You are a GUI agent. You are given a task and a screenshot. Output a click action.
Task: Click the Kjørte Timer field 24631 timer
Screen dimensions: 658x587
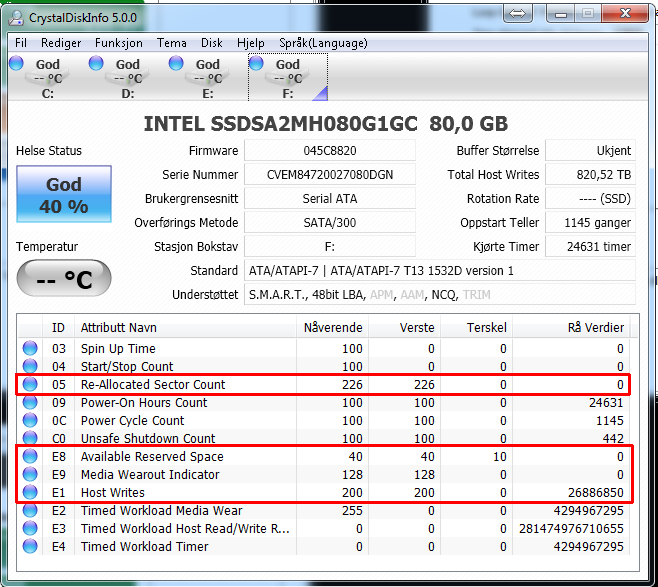click(x=590, y=246)
